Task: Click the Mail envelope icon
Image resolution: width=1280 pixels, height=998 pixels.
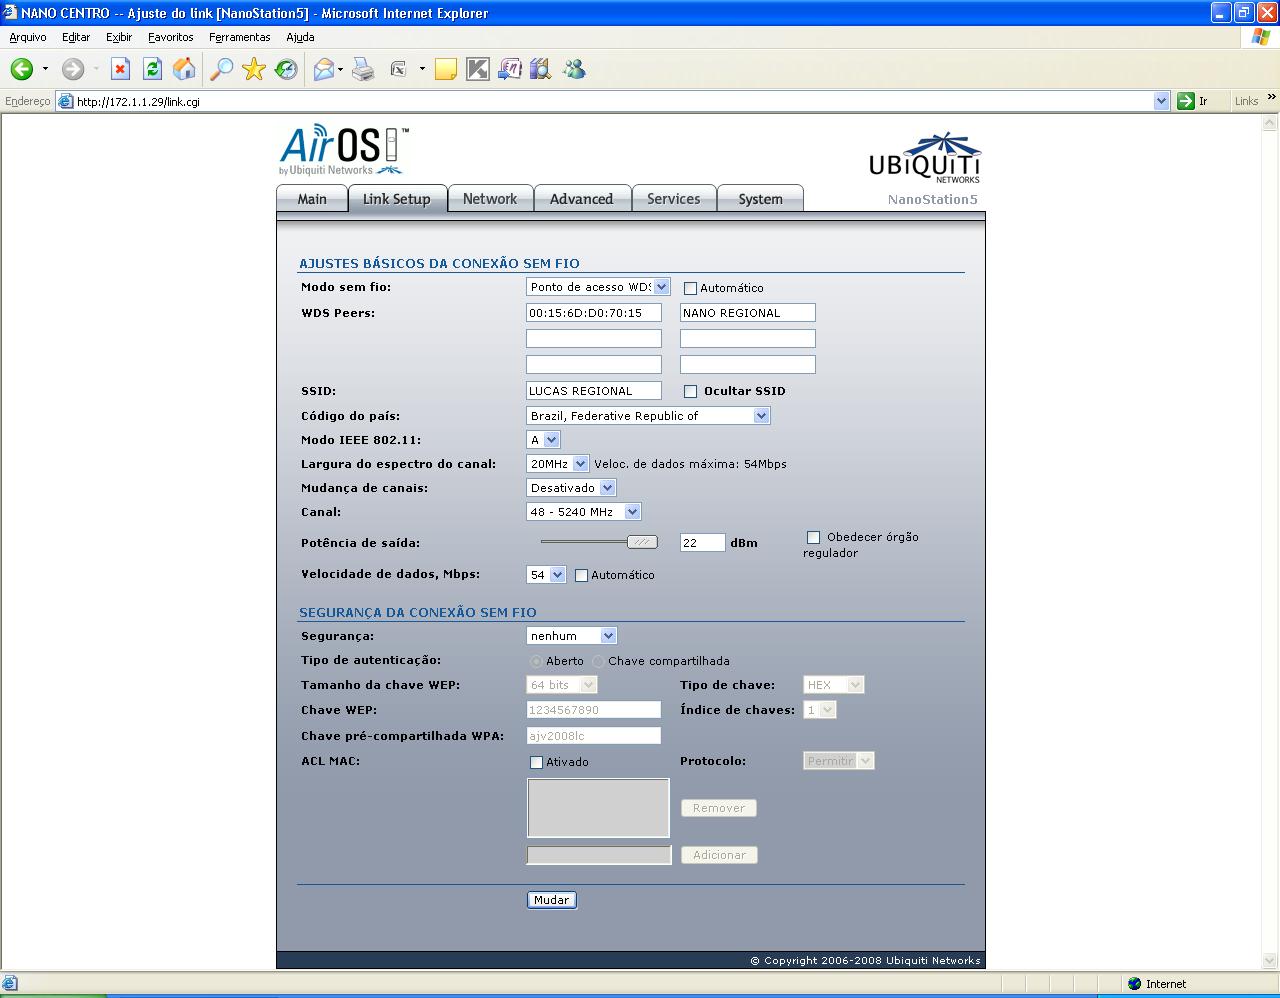Action: tap(324, 69)
